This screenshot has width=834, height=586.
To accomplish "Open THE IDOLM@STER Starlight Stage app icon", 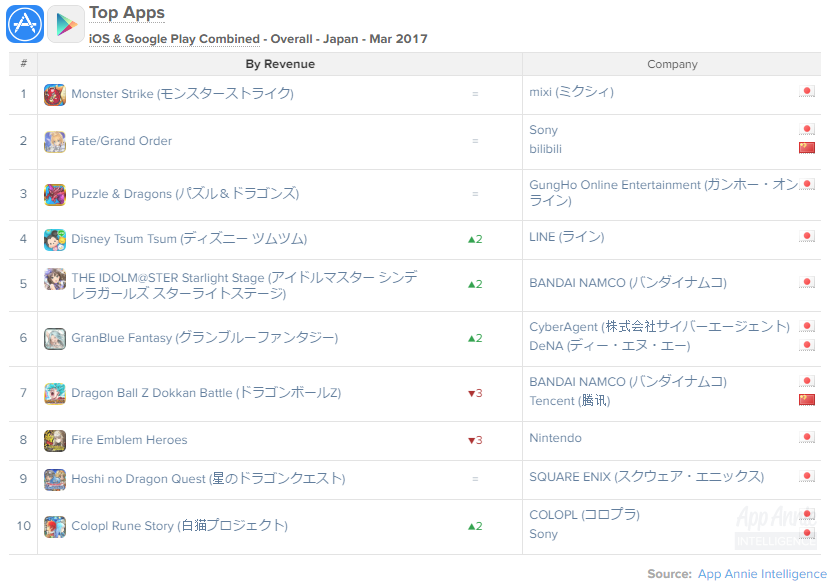I will point(55,279).
